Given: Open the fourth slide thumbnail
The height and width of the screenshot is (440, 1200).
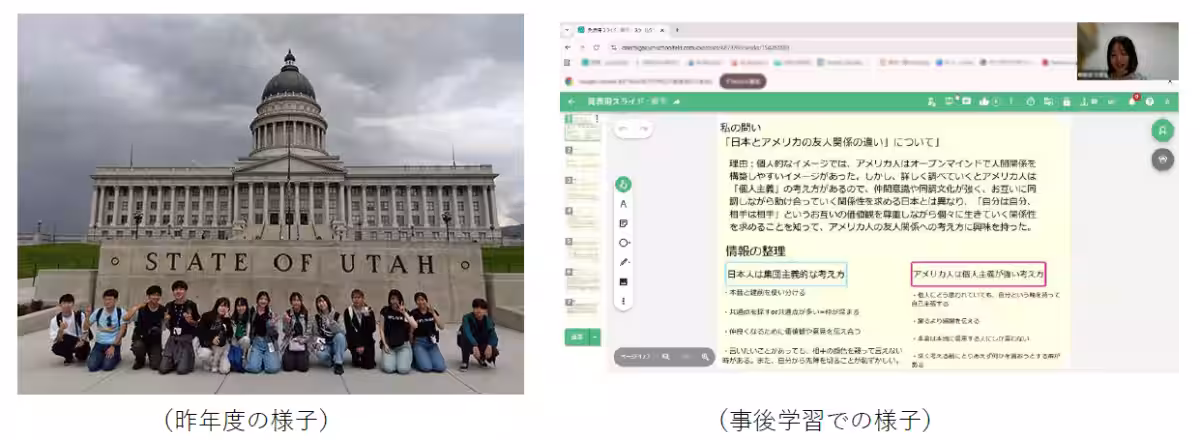Looking at the screenshot, I should (x=582, y=219).
